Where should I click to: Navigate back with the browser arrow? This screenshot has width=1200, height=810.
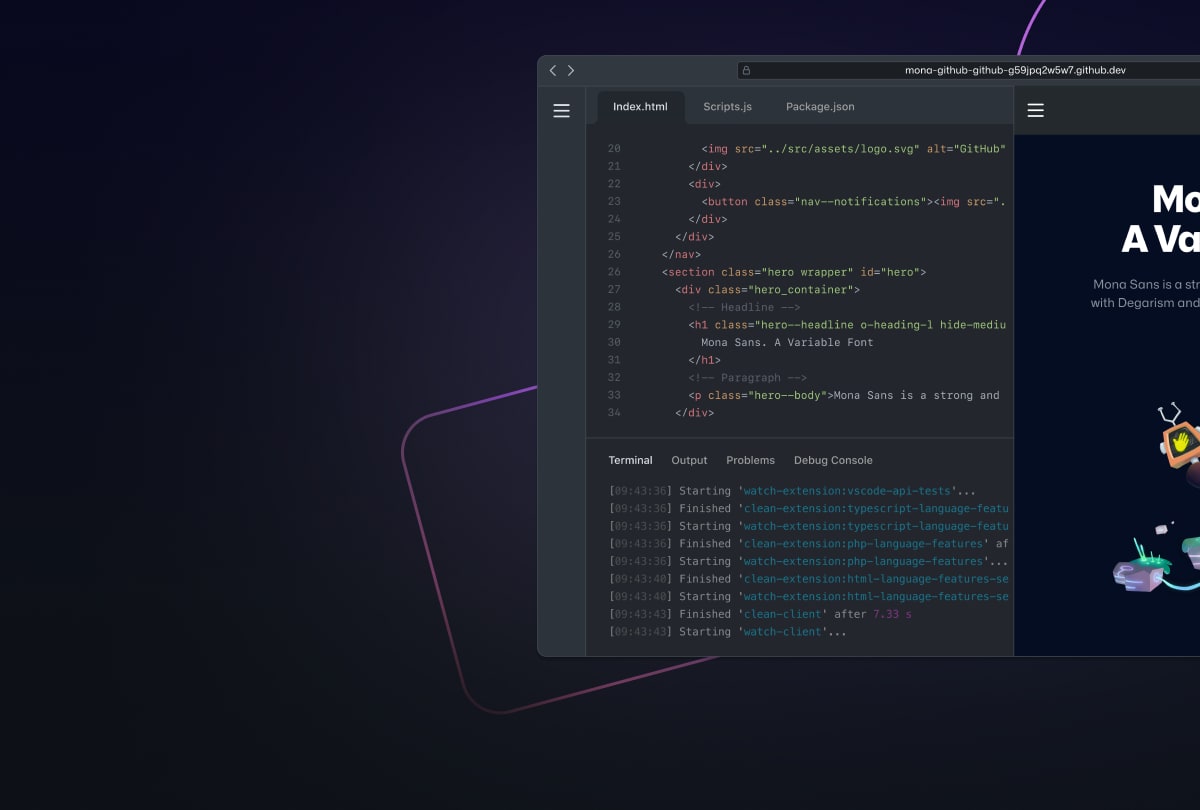pyautogui.click(x=552, y=70)
